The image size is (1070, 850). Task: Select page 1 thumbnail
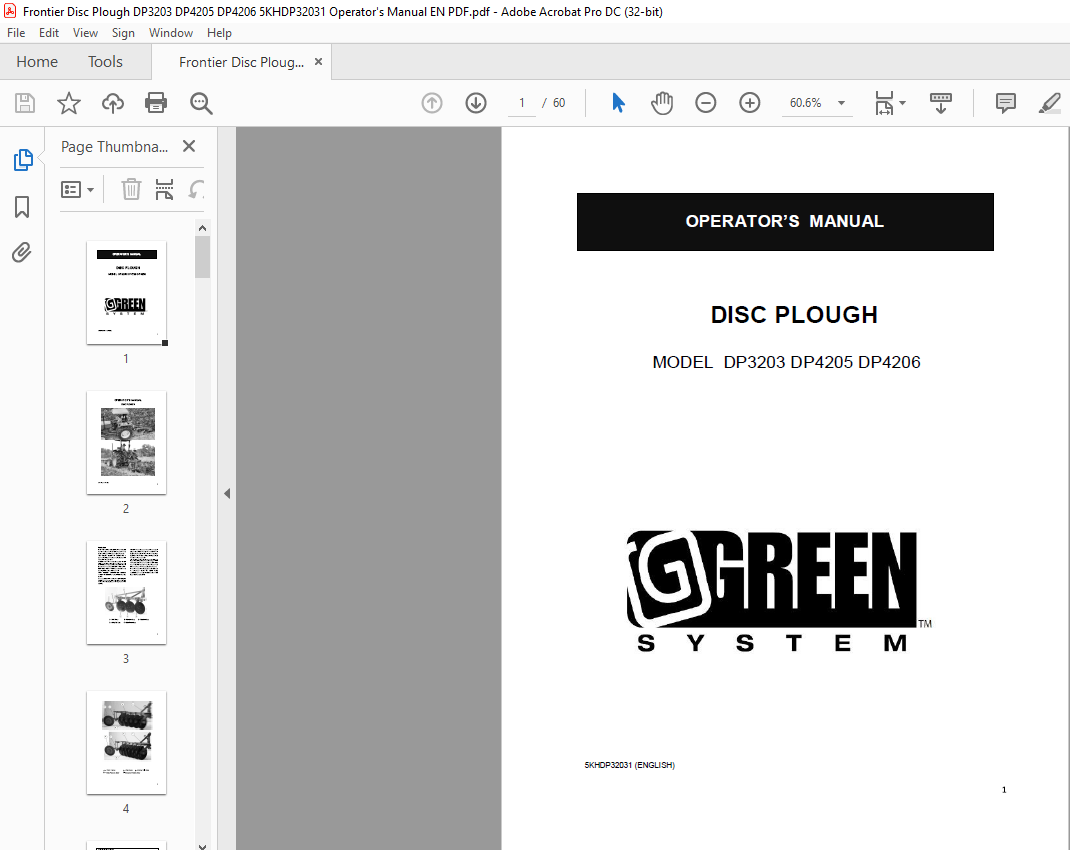pyautogui.click(x=126, y=293)
